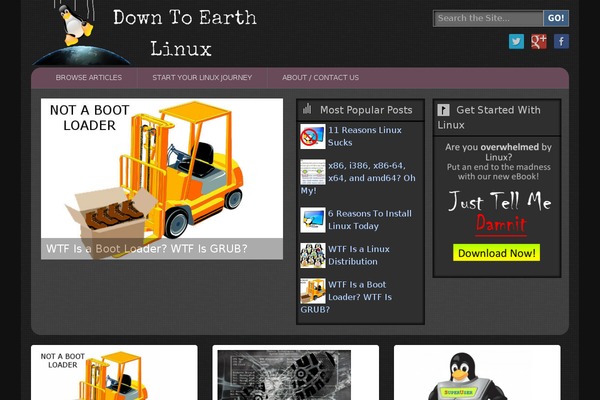Open the x86, i386, x86-64 post thumbnail
600x400 pixels.
[x=313, y=172]
